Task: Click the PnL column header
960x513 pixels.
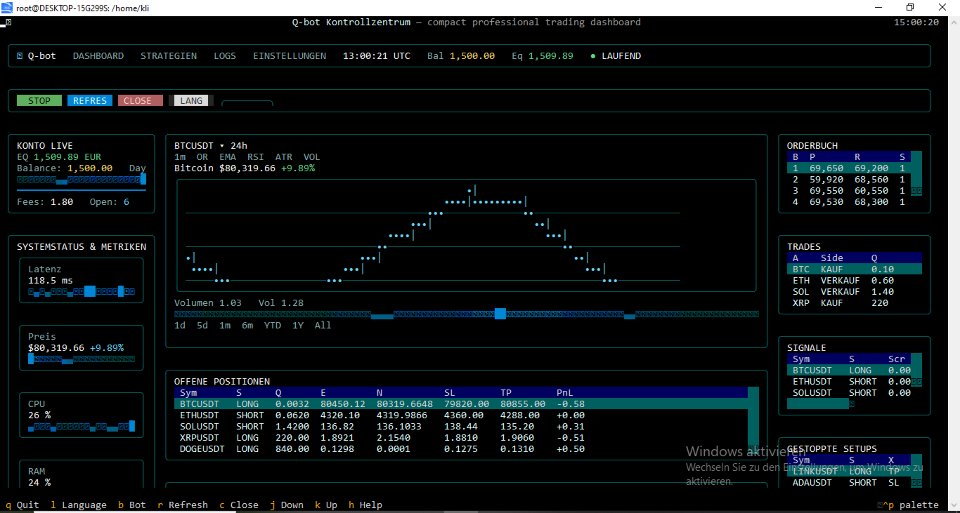Action: [x=565, y=392]
